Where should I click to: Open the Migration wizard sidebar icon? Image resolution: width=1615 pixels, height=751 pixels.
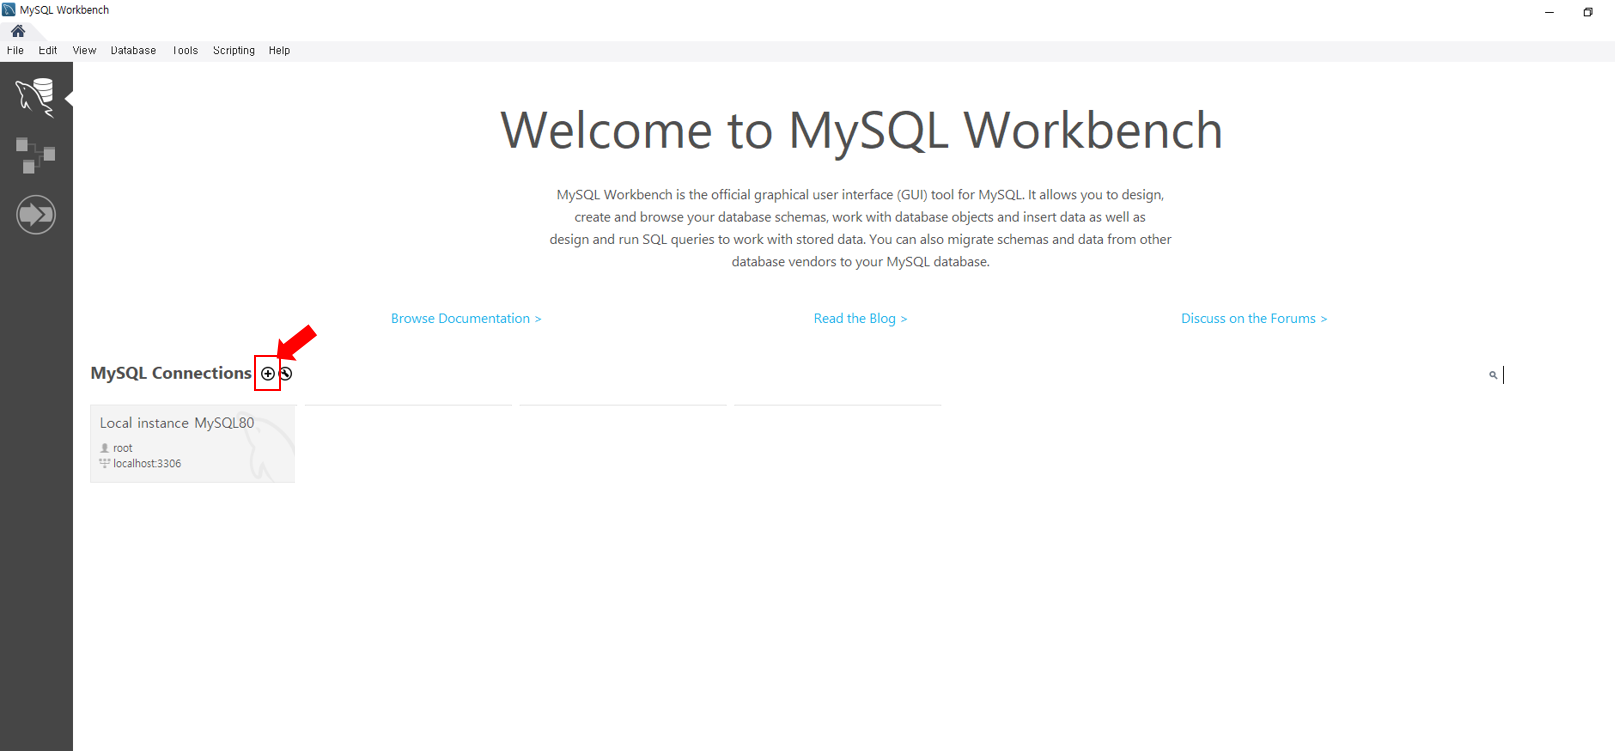point(36,214)
